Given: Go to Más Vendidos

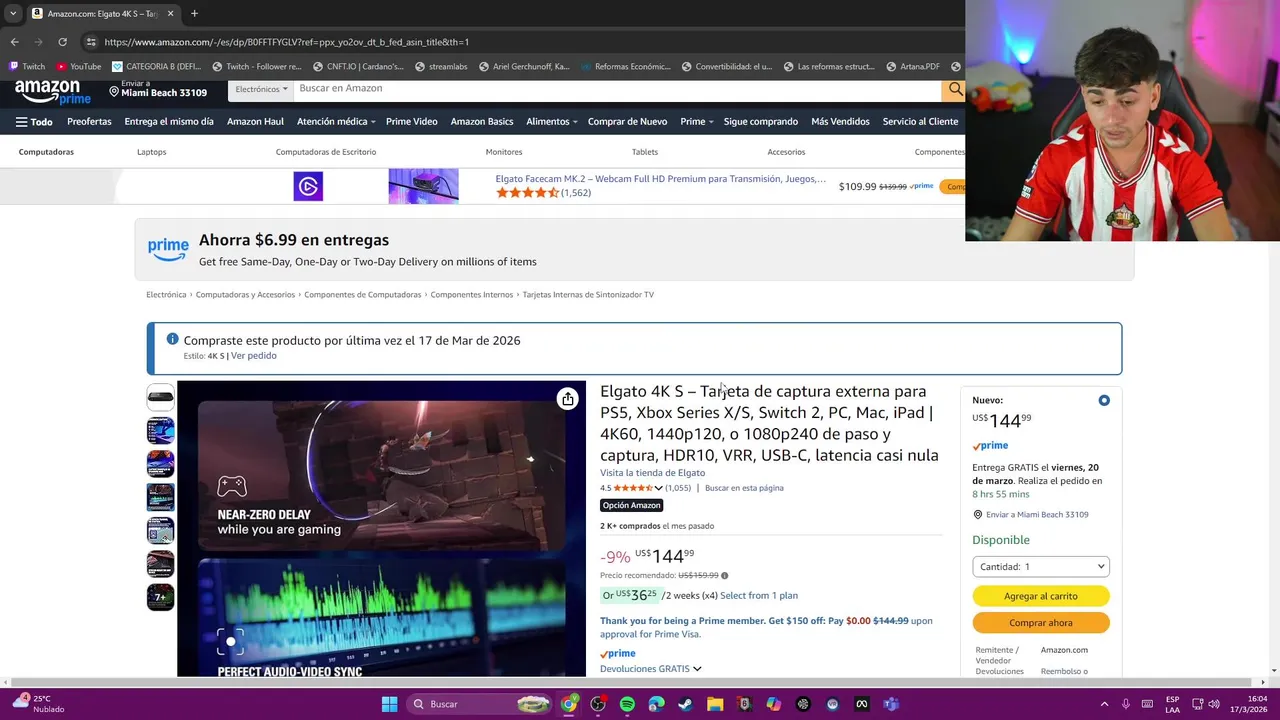Looking at the screenshot, I should [x=840, y=122].
